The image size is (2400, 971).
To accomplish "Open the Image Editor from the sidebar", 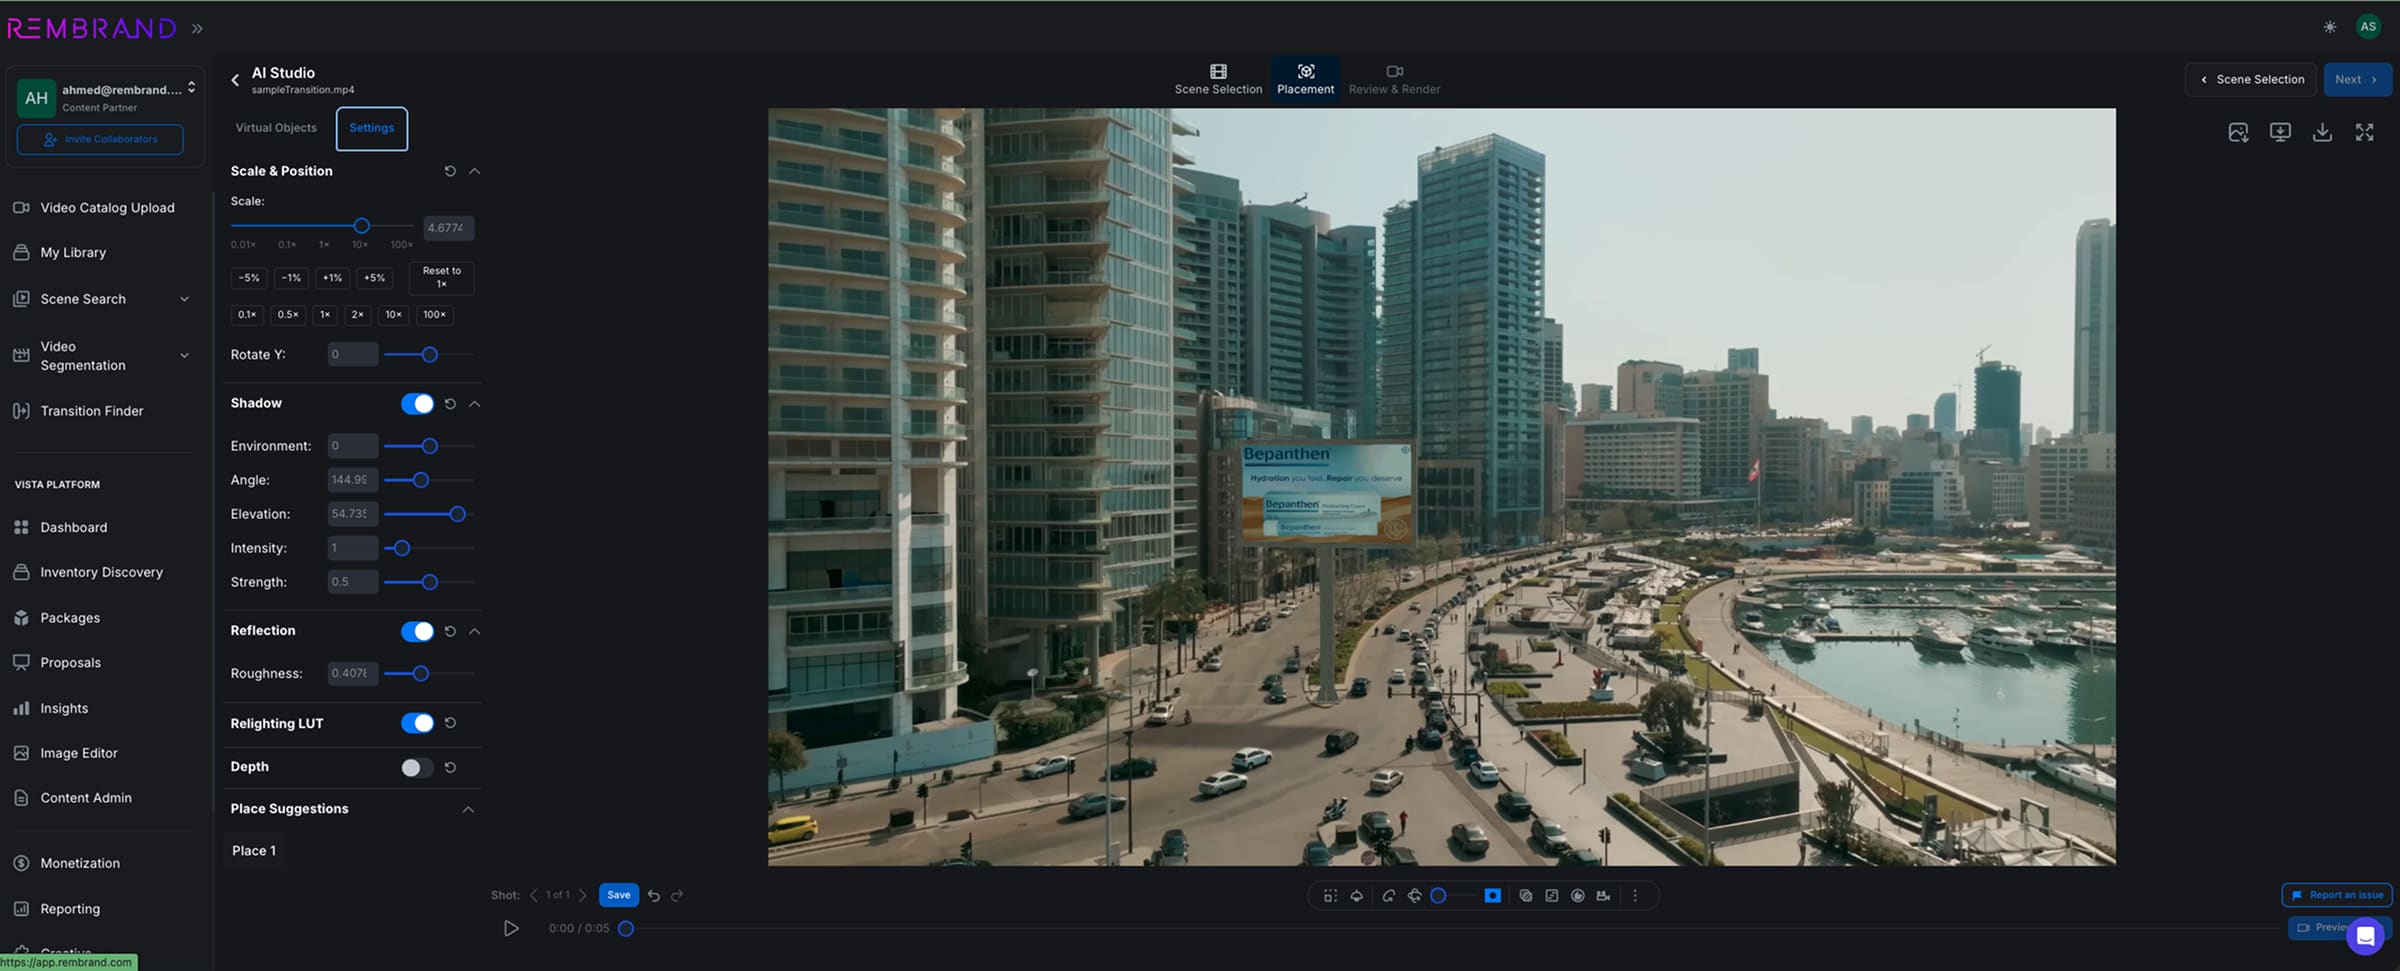I will 78,752.
